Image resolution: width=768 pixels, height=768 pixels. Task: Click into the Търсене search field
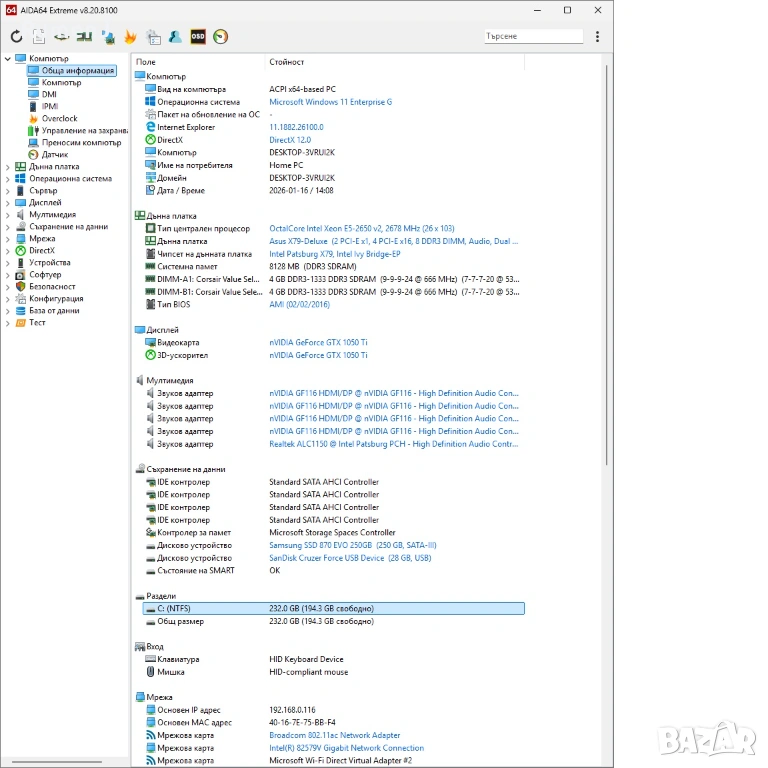(530, 37)
